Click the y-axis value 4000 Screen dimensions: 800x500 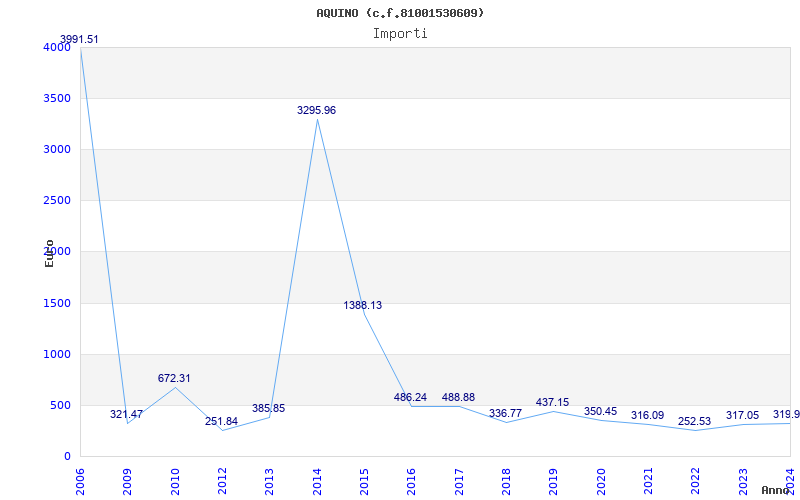pos(57,47)
